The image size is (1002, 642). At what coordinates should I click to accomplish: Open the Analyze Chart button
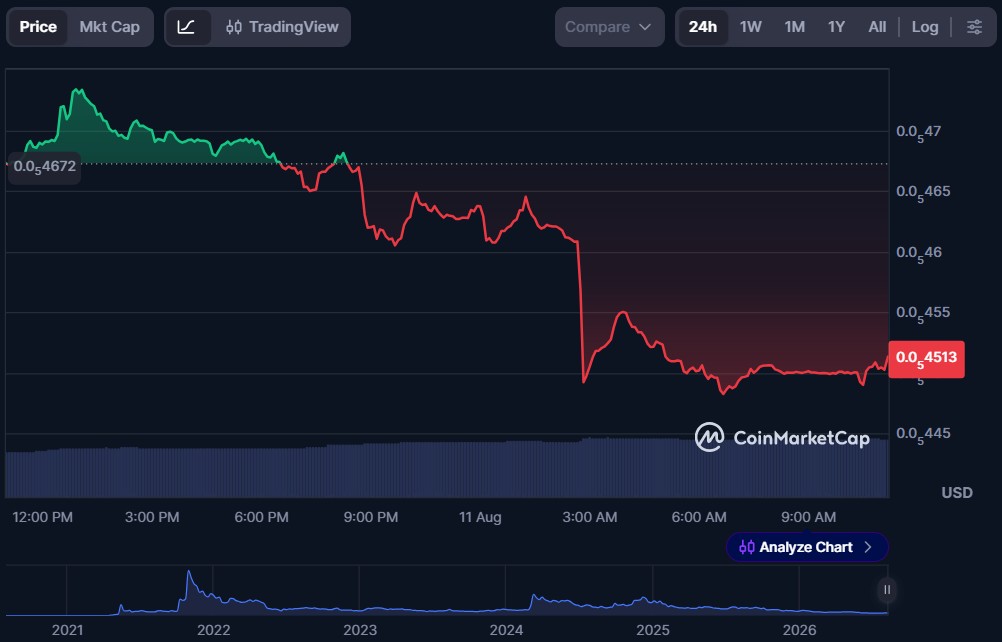[806, 547]
